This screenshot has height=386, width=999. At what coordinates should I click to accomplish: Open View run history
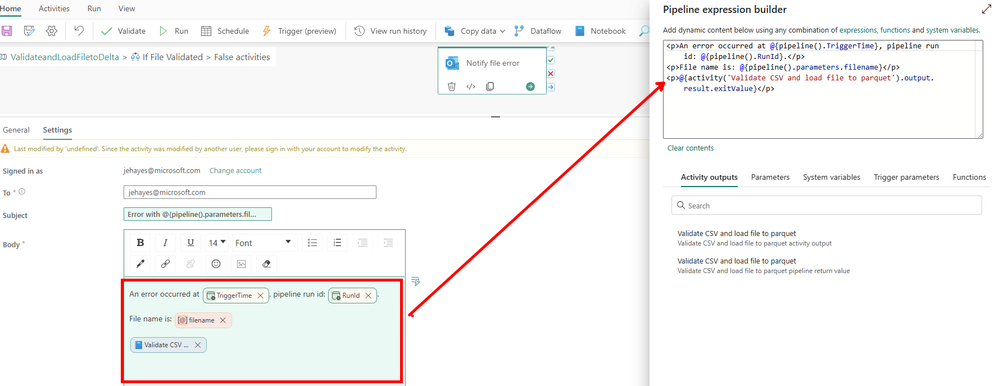pyautogui.click(x=391, y=31)
